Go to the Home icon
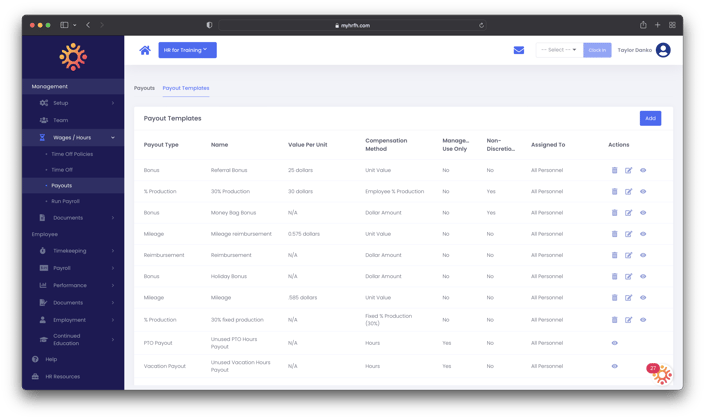The image size is (705, 419). coord(145,50)
